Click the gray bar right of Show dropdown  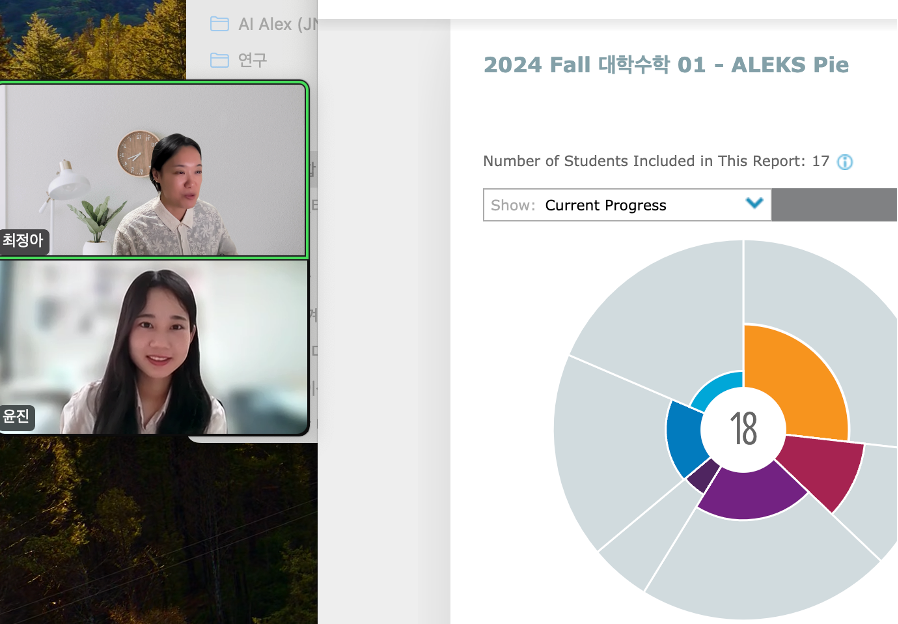click(834, 205)
